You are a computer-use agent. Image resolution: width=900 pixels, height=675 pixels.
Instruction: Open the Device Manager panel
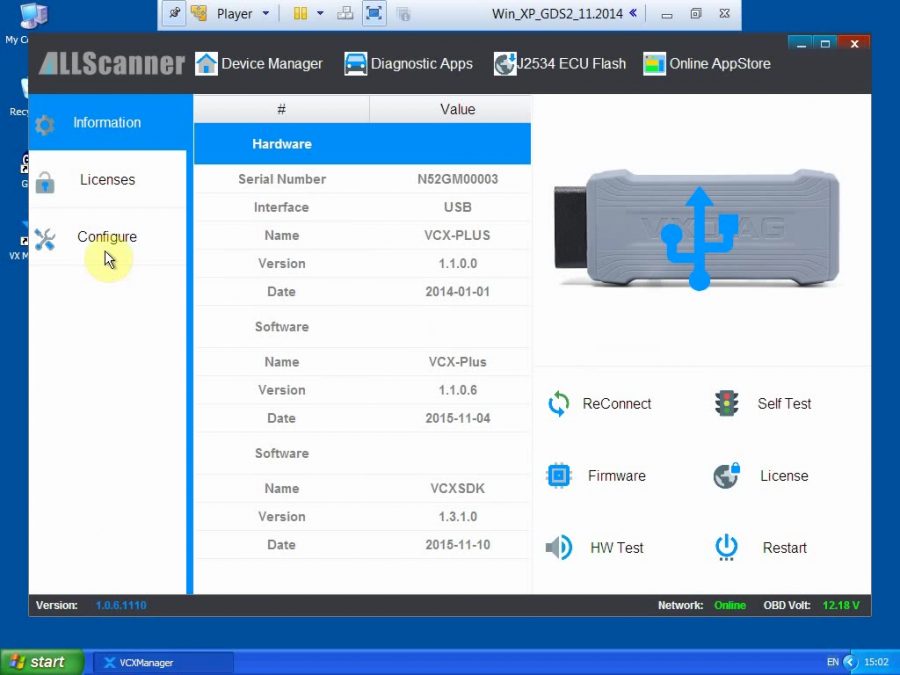[258, 63]
